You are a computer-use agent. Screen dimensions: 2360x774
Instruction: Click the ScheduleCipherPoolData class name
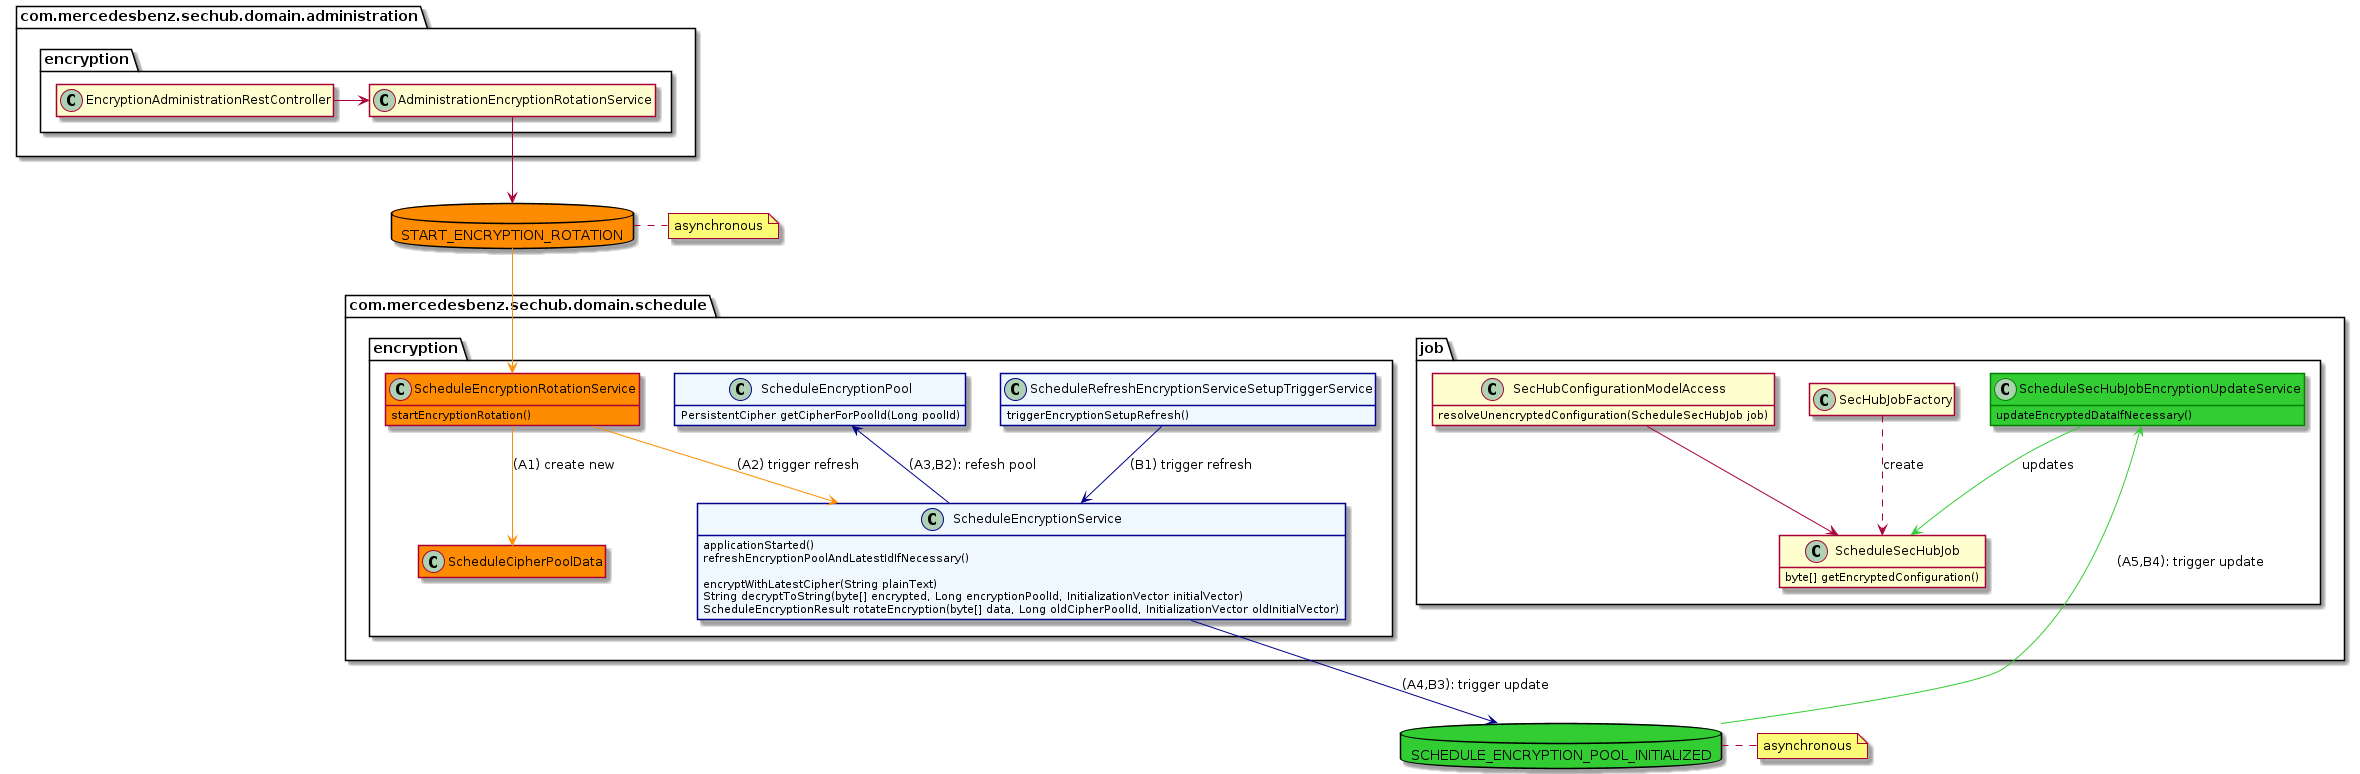click(x=525, y=562)
